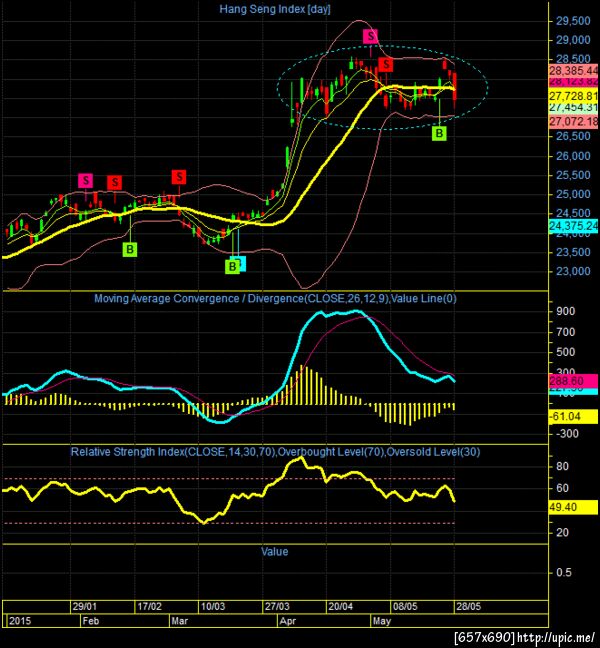Select the 20 RSI axis label

[x=562, y=532]
